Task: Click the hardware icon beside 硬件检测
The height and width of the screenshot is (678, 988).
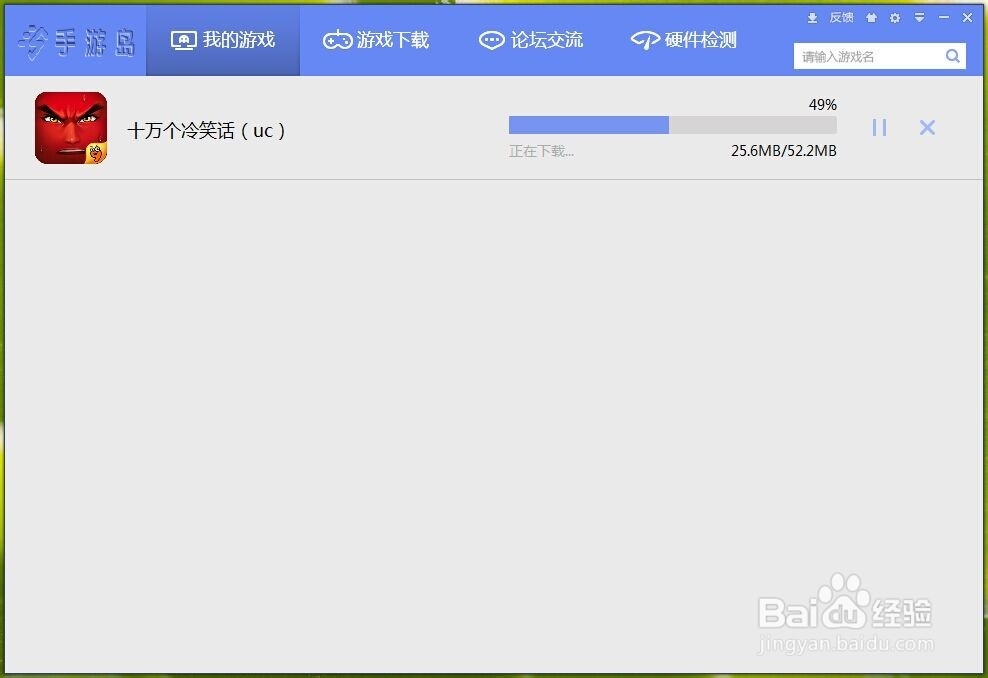Action: point(642,40)
